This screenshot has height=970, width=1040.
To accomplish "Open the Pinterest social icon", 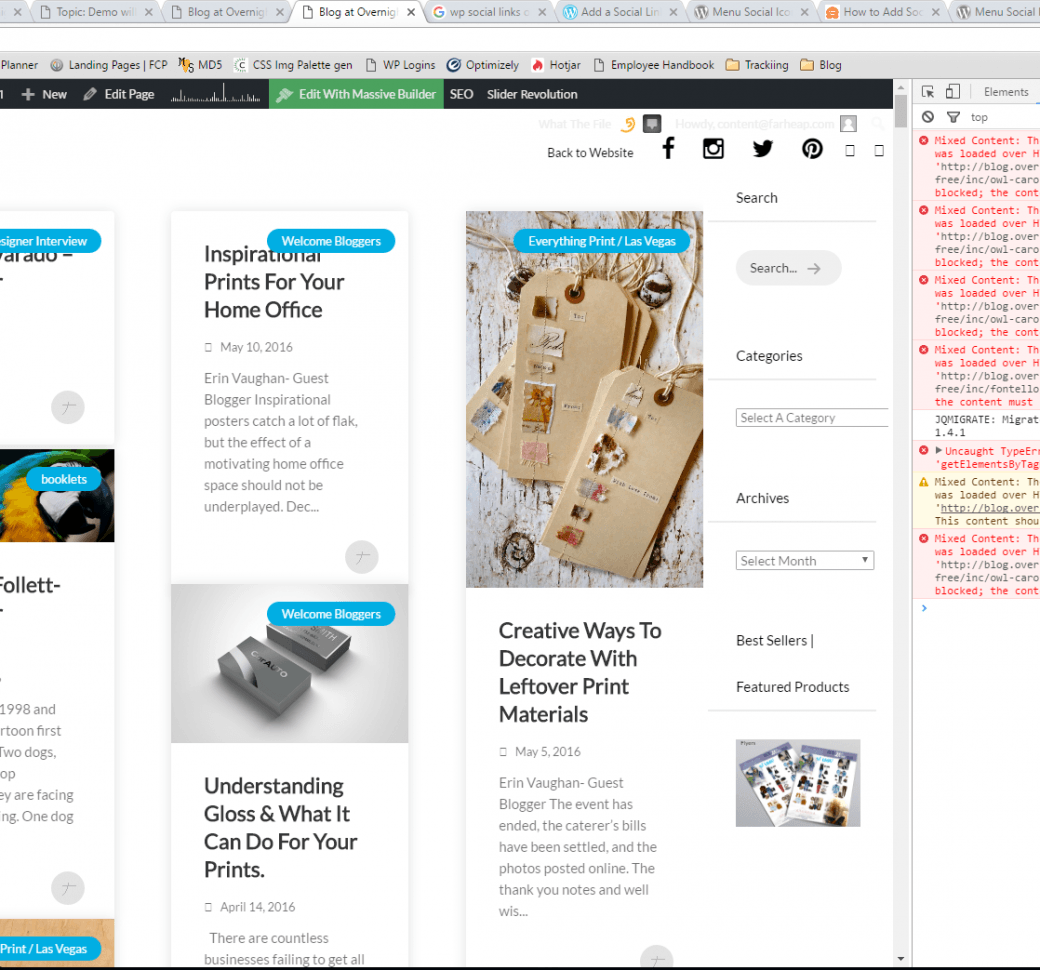I will (x=812, y=149).
